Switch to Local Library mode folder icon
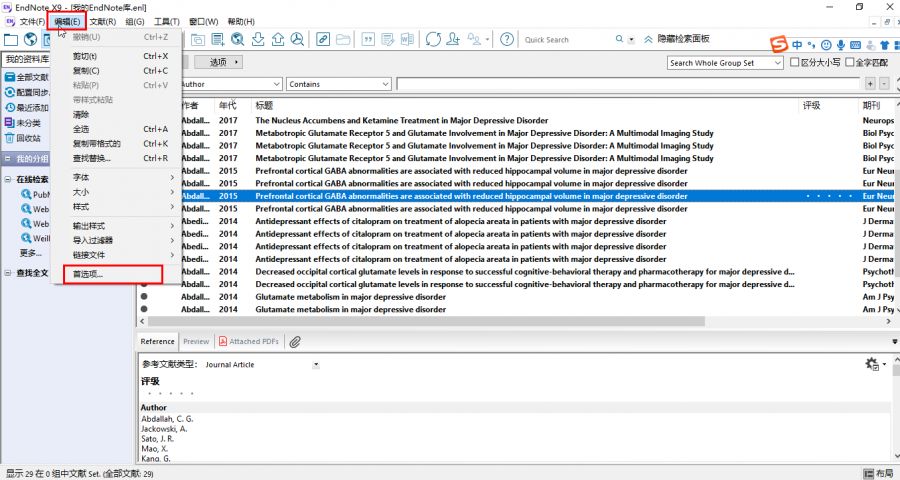This screenshot has height=480, width=900. [x=11, y=40]
